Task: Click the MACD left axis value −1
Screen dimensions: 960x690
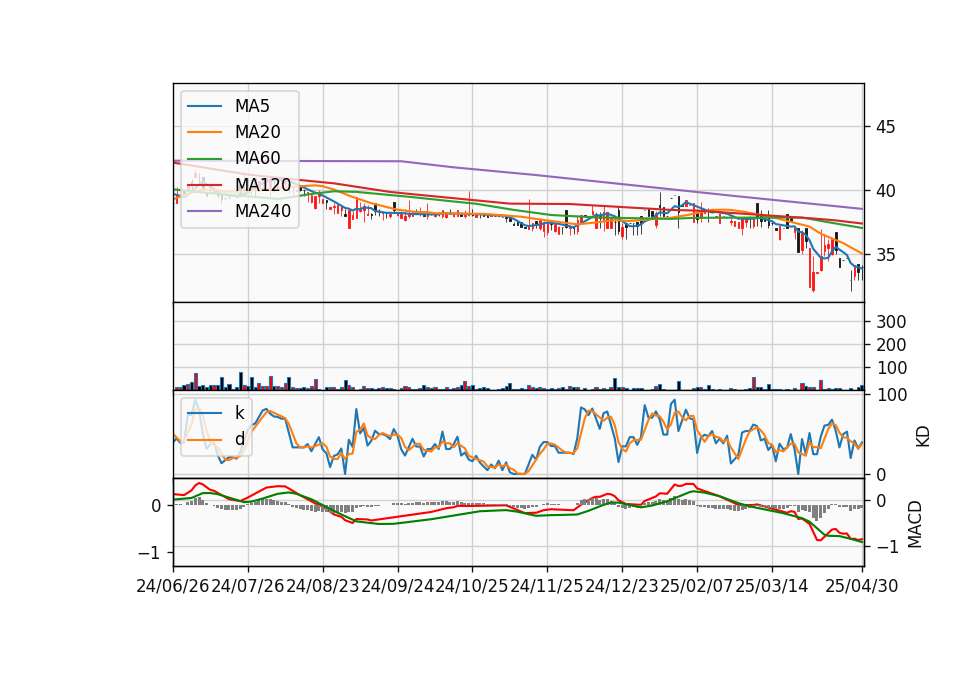Action: [x=150, y=553]
